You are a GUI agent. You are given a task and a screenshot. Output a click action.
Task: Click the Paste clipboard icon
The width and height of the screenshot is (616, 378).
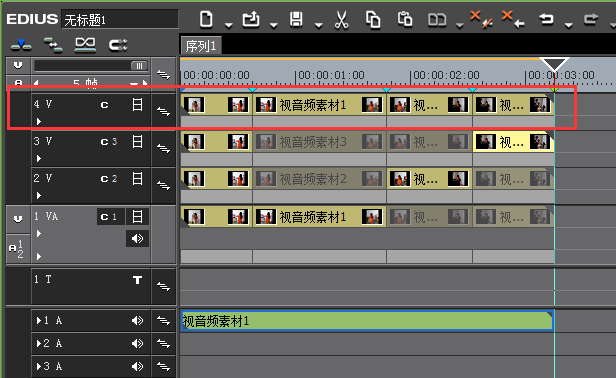pos(405,19)
